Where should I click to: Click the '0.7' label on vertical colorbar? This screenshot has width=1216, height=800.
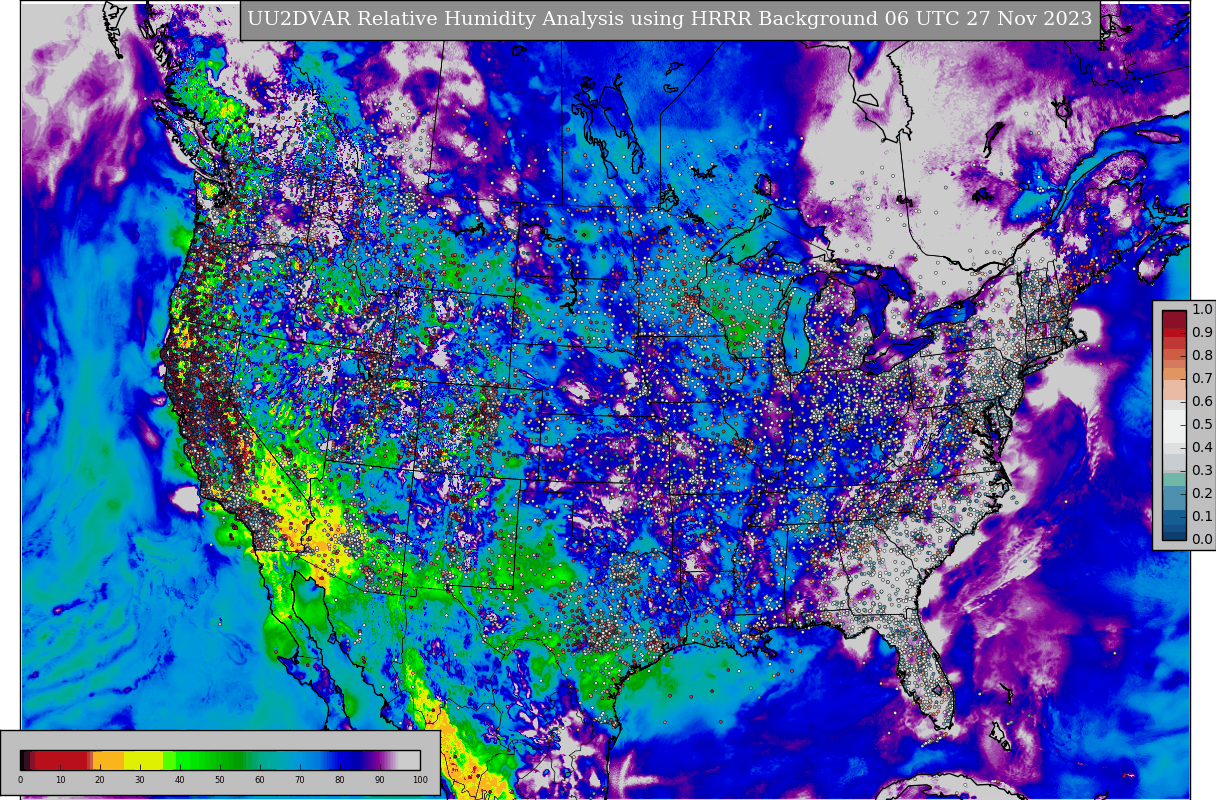(1201, 378)
